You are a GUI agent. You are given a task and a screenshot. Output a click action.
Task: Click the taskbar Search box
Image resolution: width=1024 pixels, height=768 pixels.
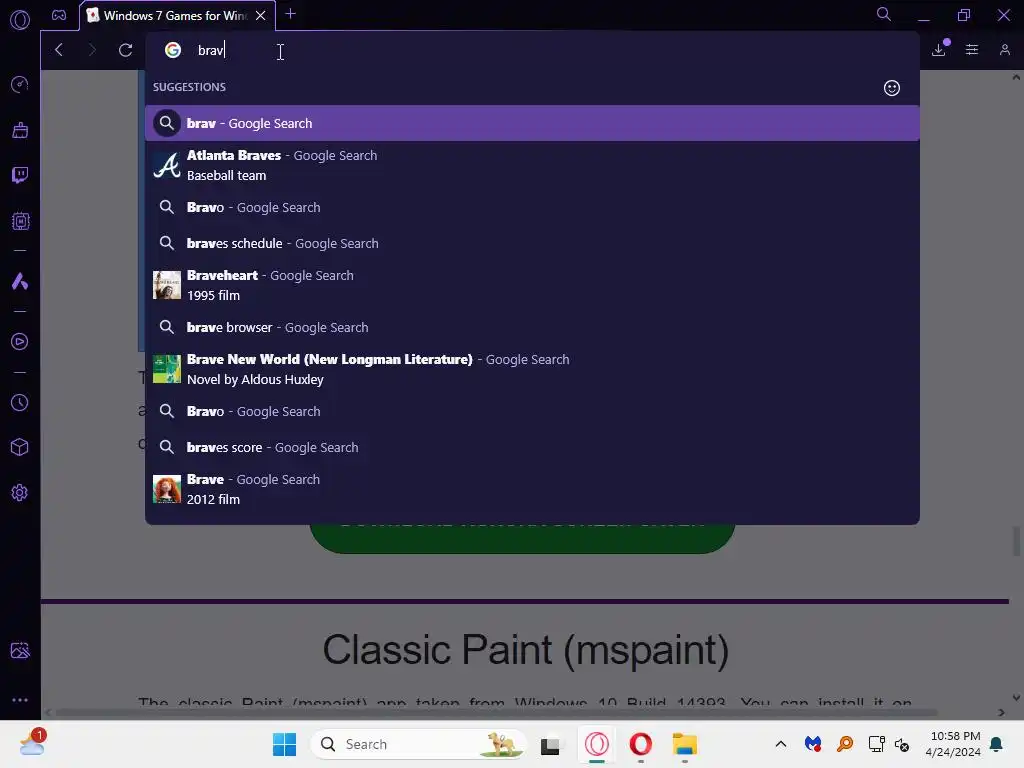(418, 744)
